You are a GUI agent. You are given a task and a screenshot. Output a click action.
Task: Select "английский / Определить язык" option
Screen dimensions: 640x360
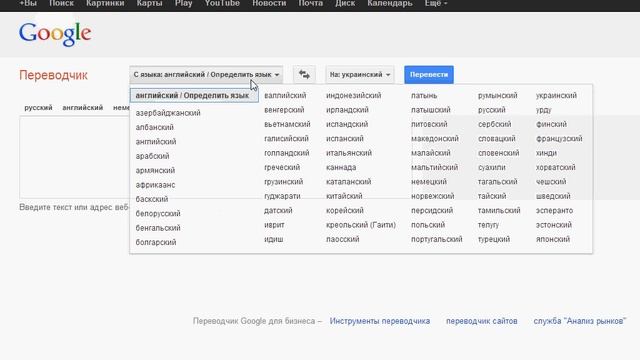194,96
